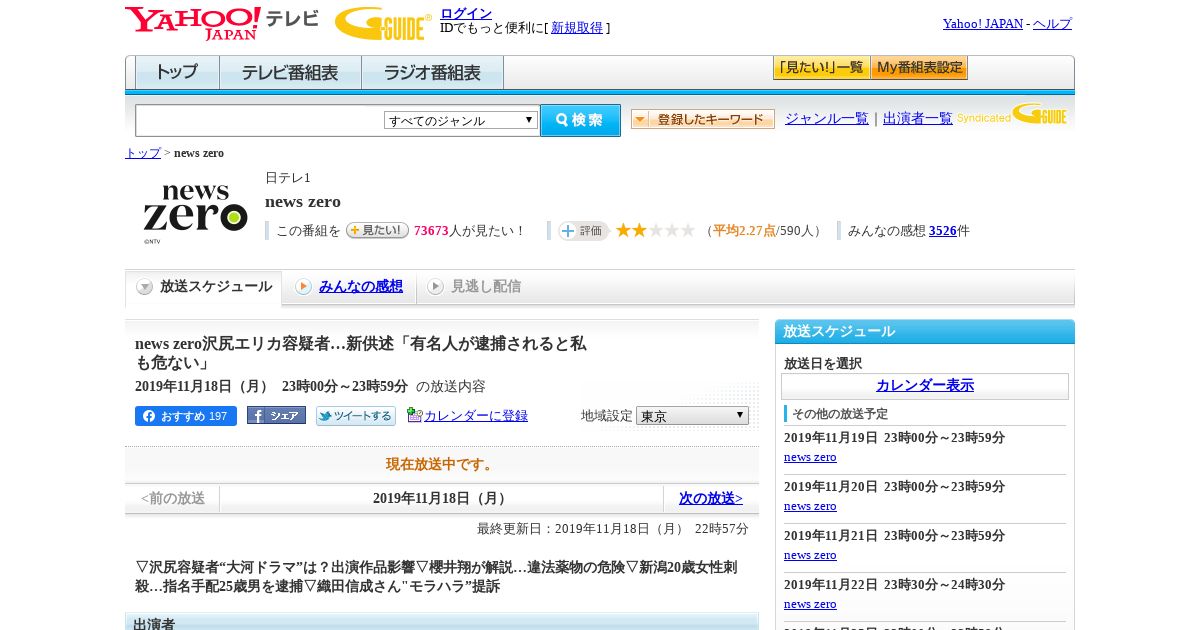Click the My番組表設定 button
This screenshot has width=1200, height=630.
(919, 68)
